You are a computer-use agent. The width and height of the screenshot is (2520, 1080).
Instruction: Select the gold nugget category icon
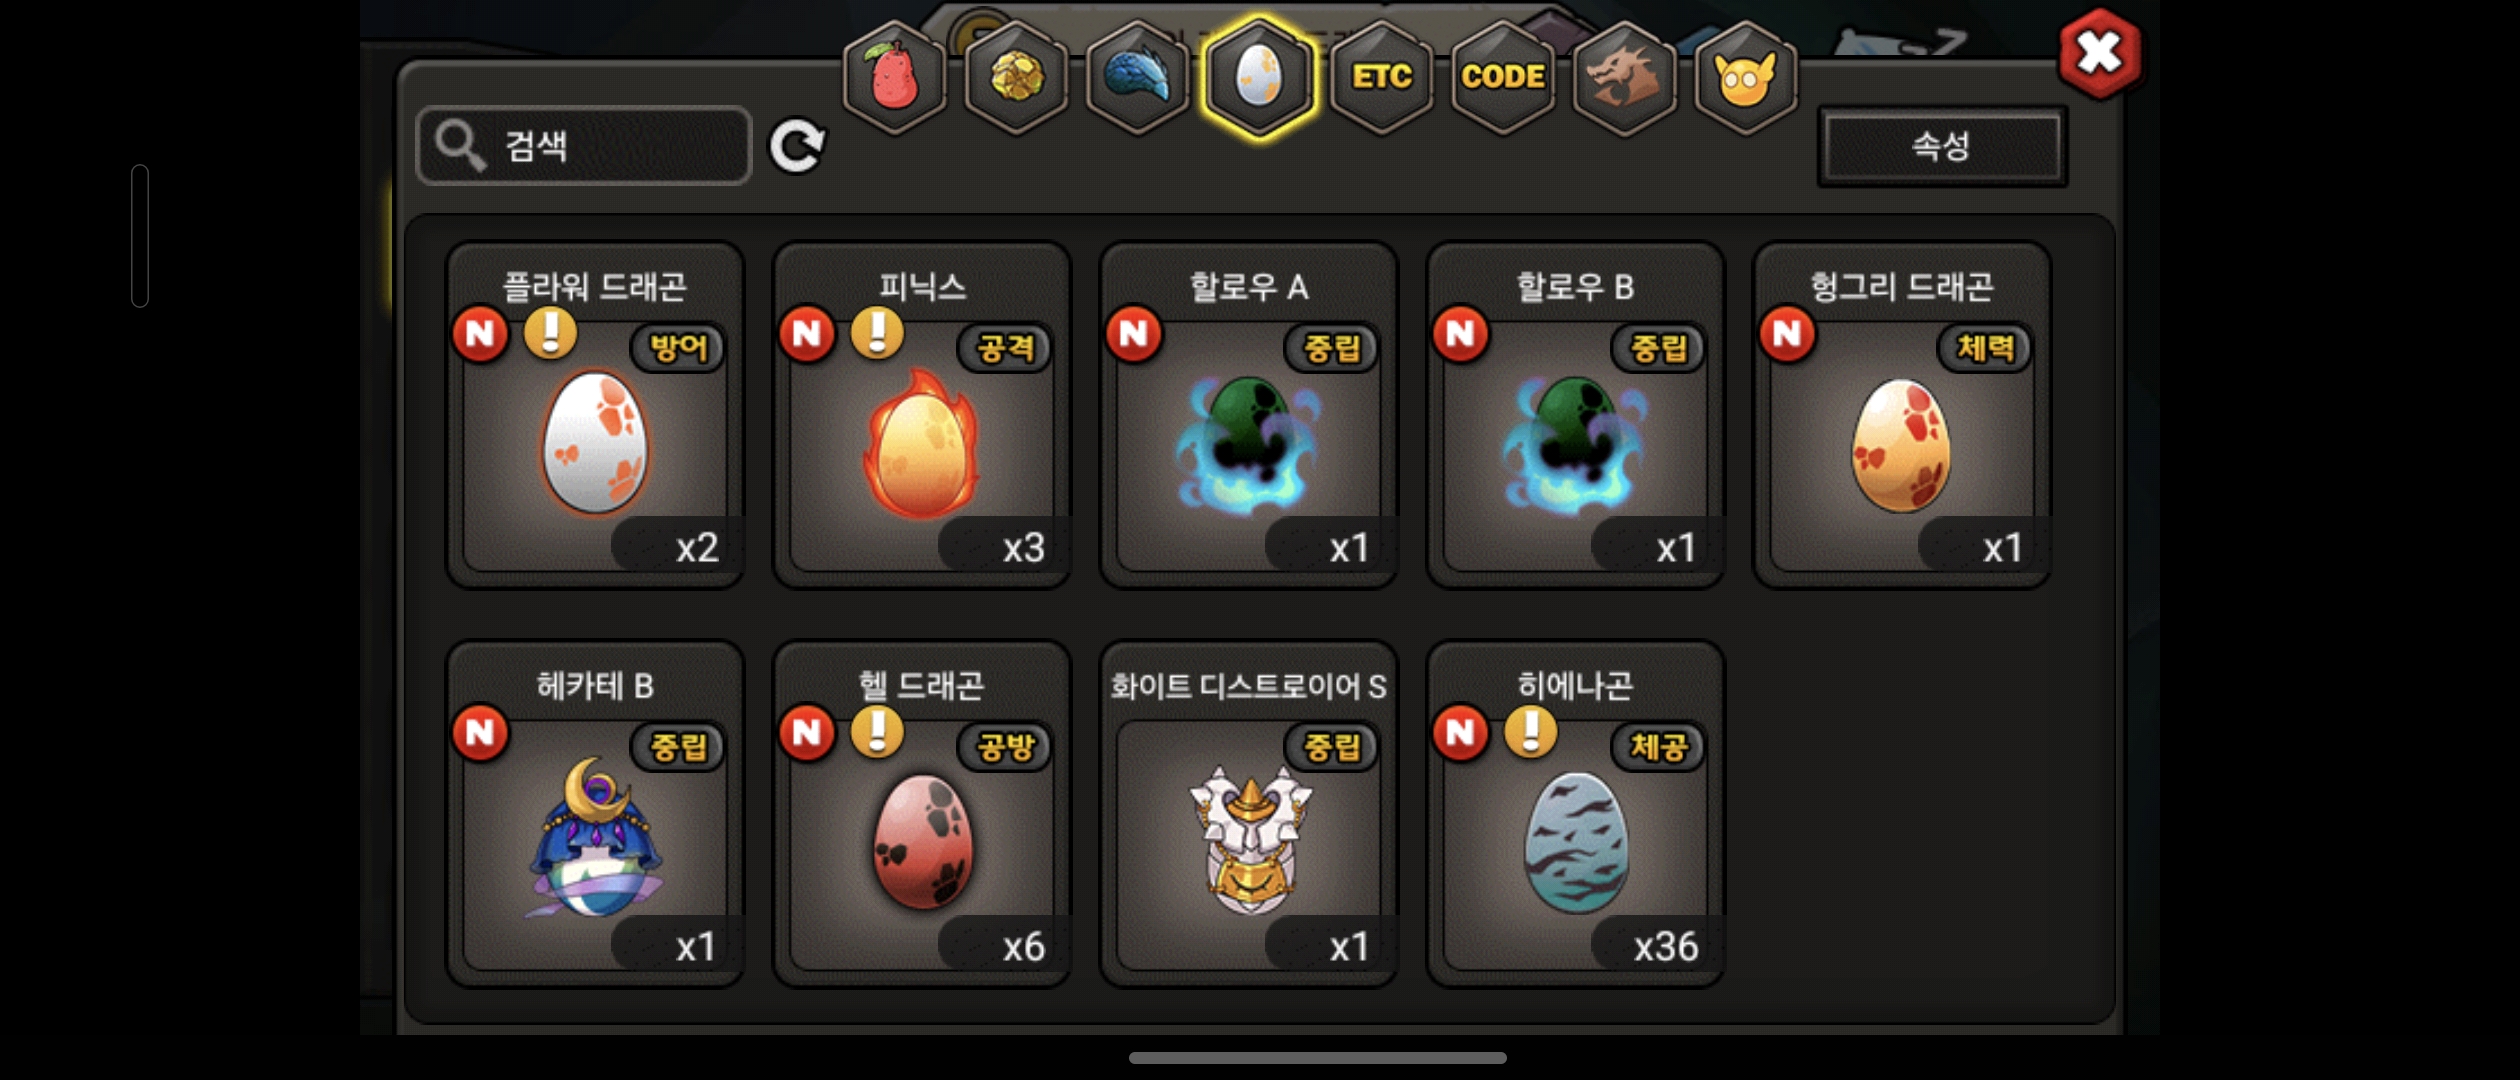tap(1016, 78)
